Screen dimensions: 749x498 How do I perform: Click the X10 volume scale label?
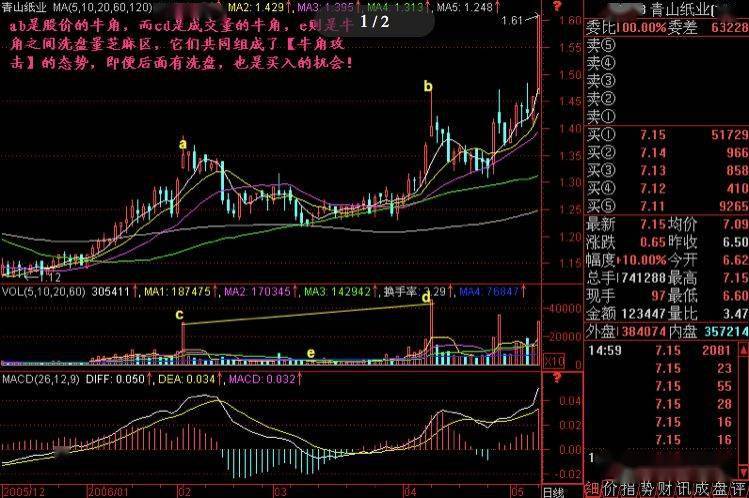[x=553, y=361]
